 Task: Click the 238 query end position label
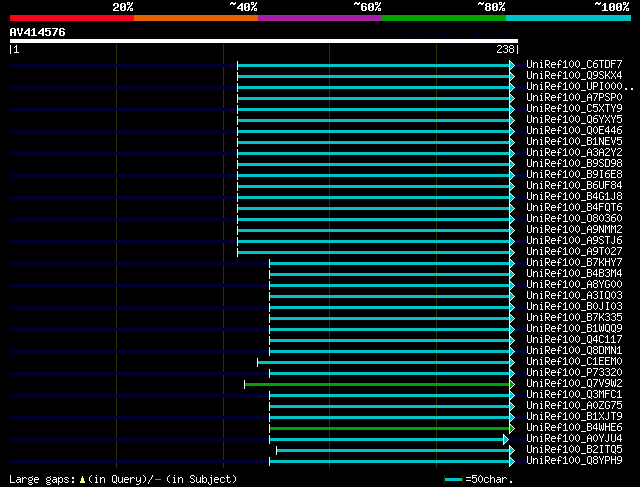tap(505, 49)
